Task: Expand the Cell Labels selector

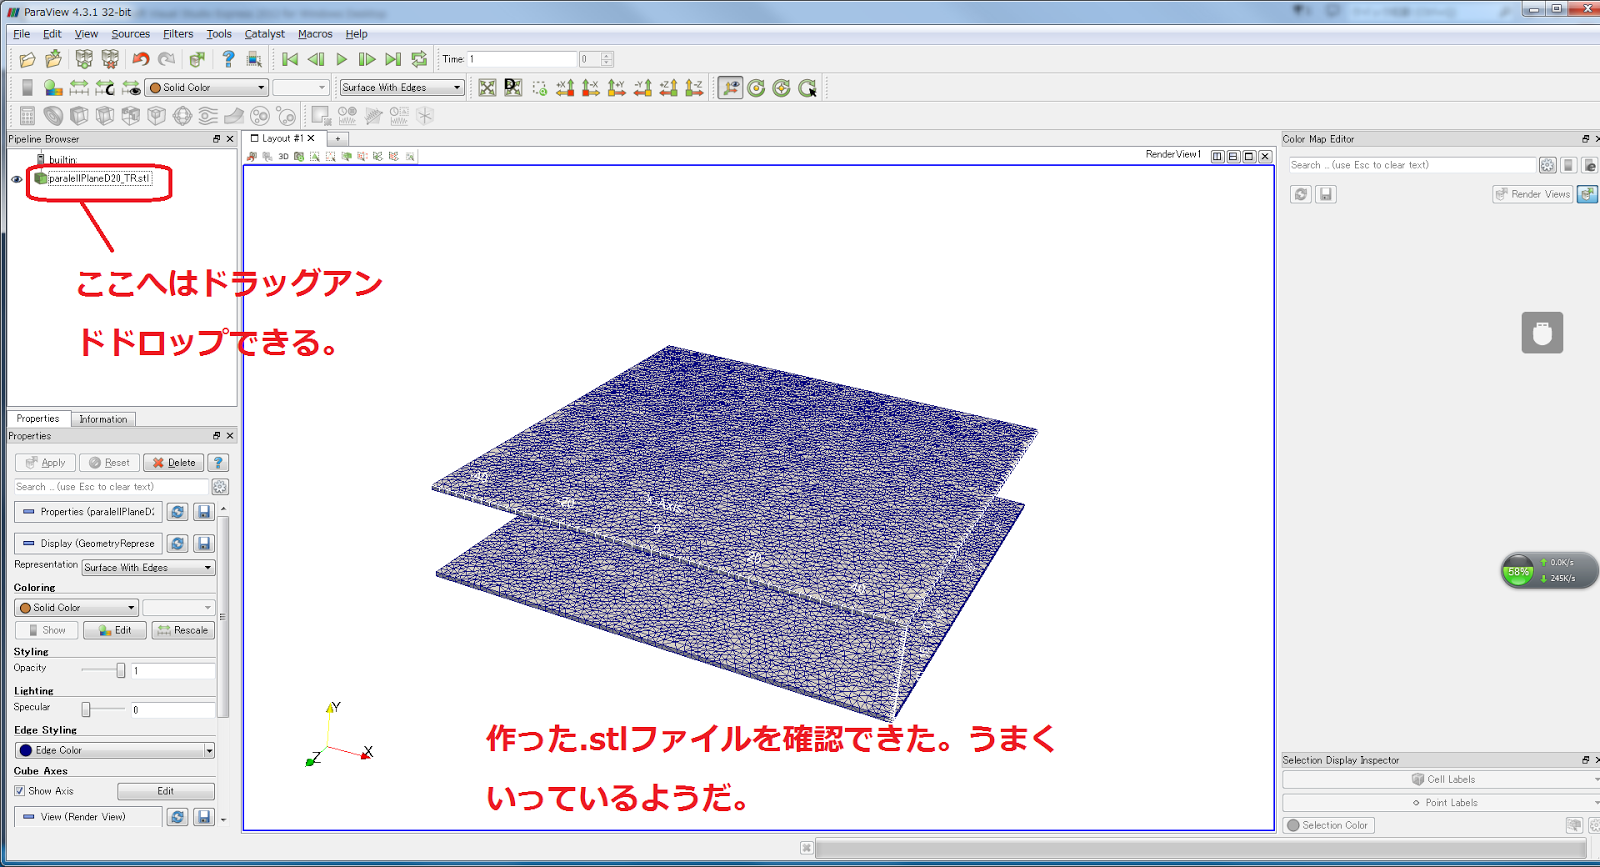Action: (1440, 779)
